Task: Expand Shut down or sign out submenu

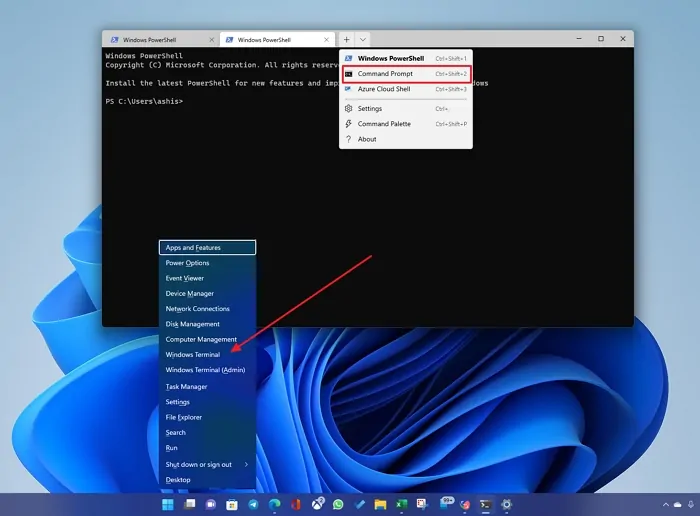Action: coord(207,464)
